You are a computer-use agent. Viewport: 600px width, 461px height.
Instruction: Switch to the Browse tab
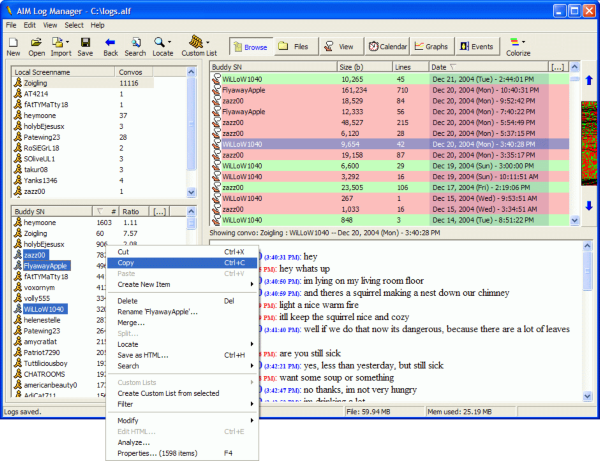[251, 47]
